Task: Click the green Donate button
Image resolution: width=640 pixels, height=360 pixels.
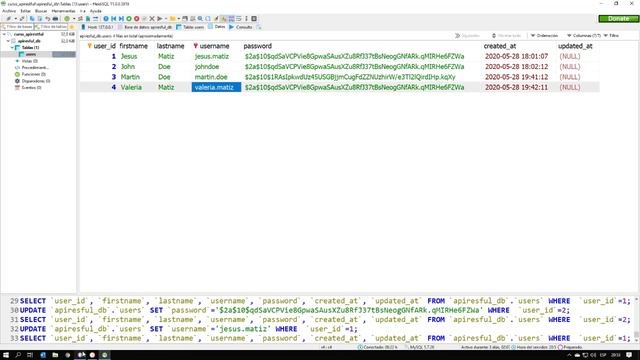Action: (618, 19)
